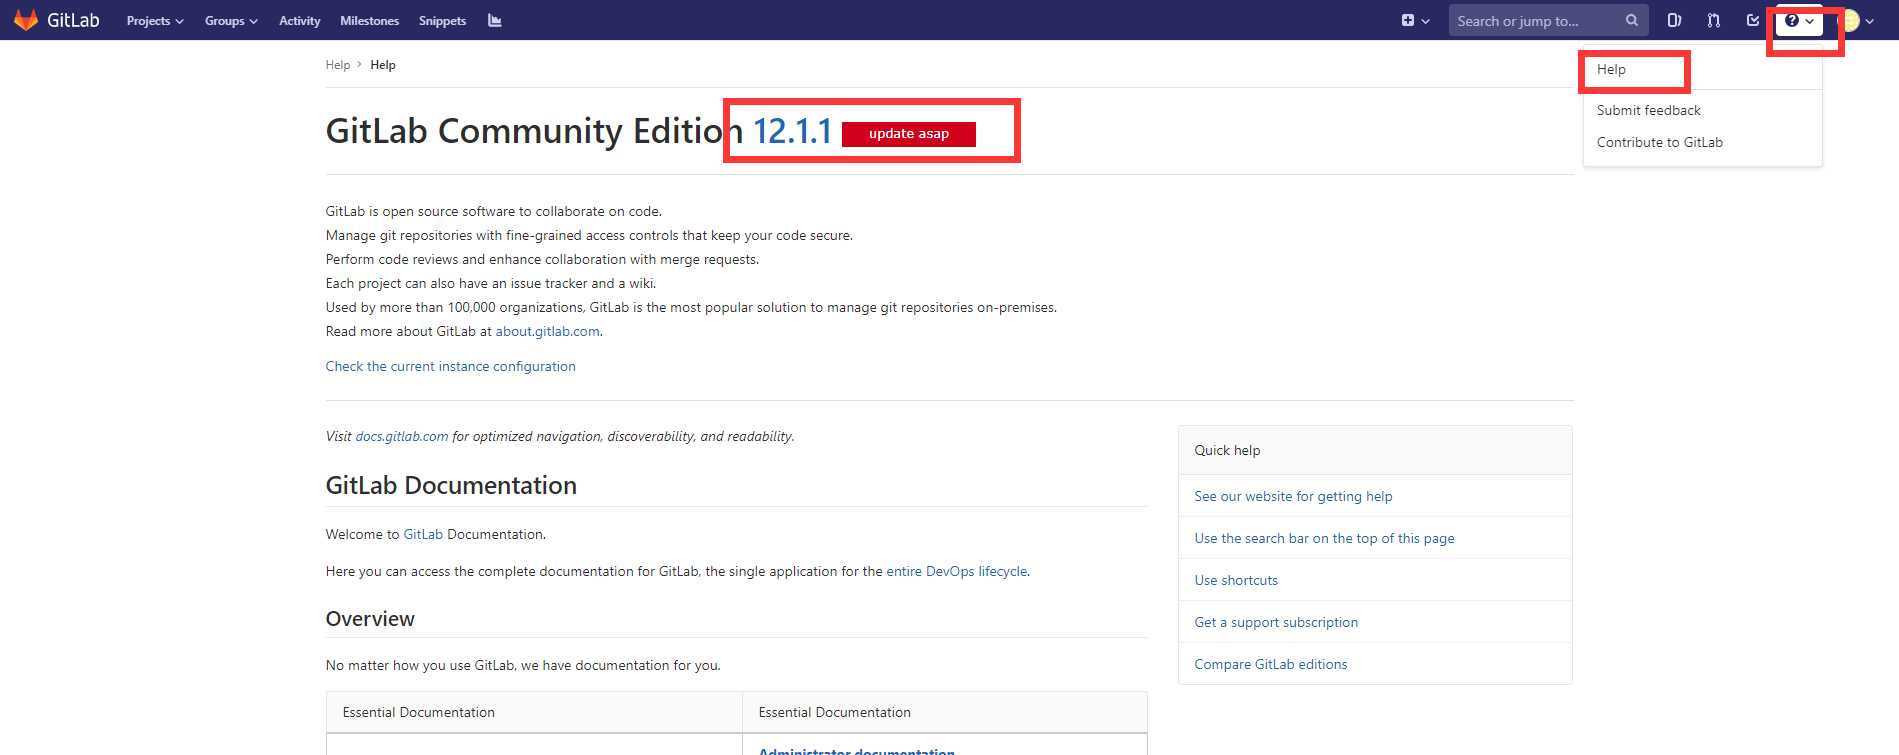The height and width of the screenshot is (755, 1899).
Task: Click the 'Quick help' panel header
Action: (1375, 450)
